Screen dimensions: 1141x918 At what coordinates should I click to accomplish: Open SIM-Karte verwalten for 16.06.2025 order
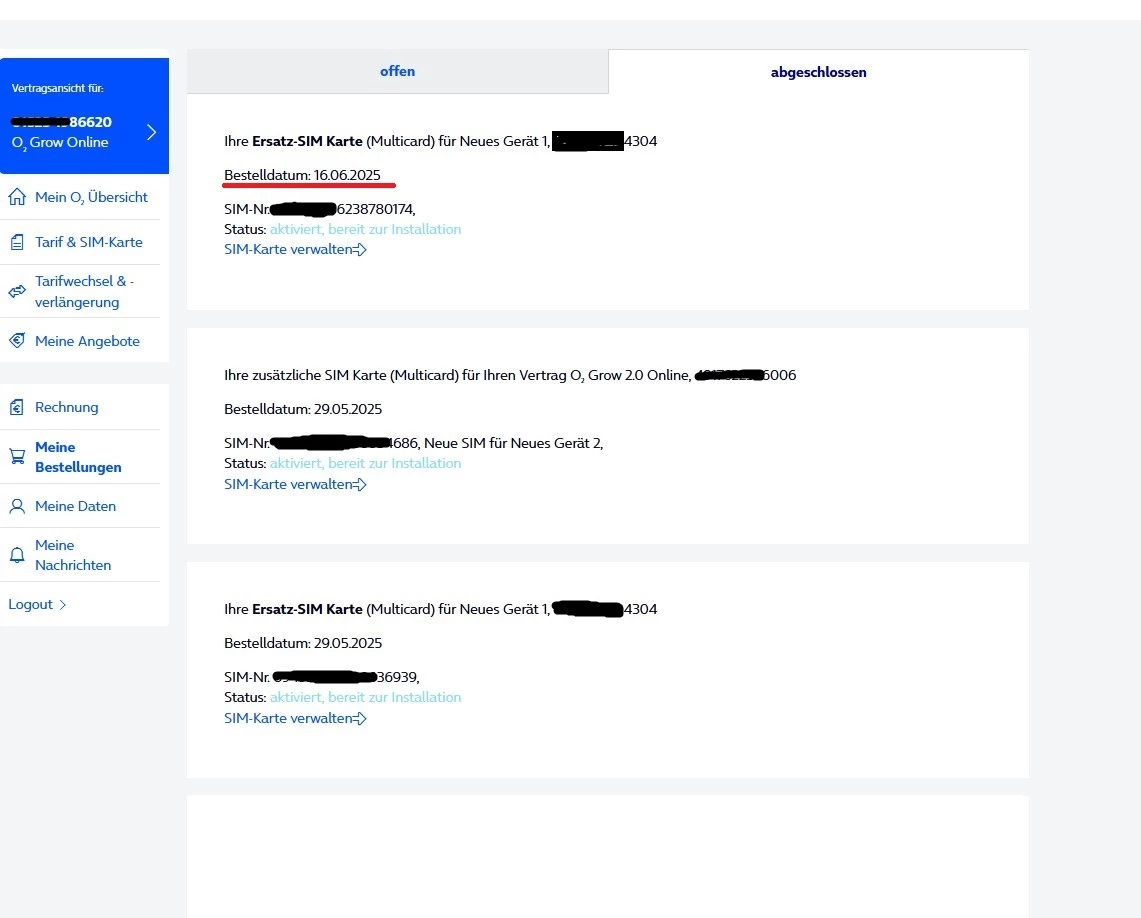[x=295, y=250]
